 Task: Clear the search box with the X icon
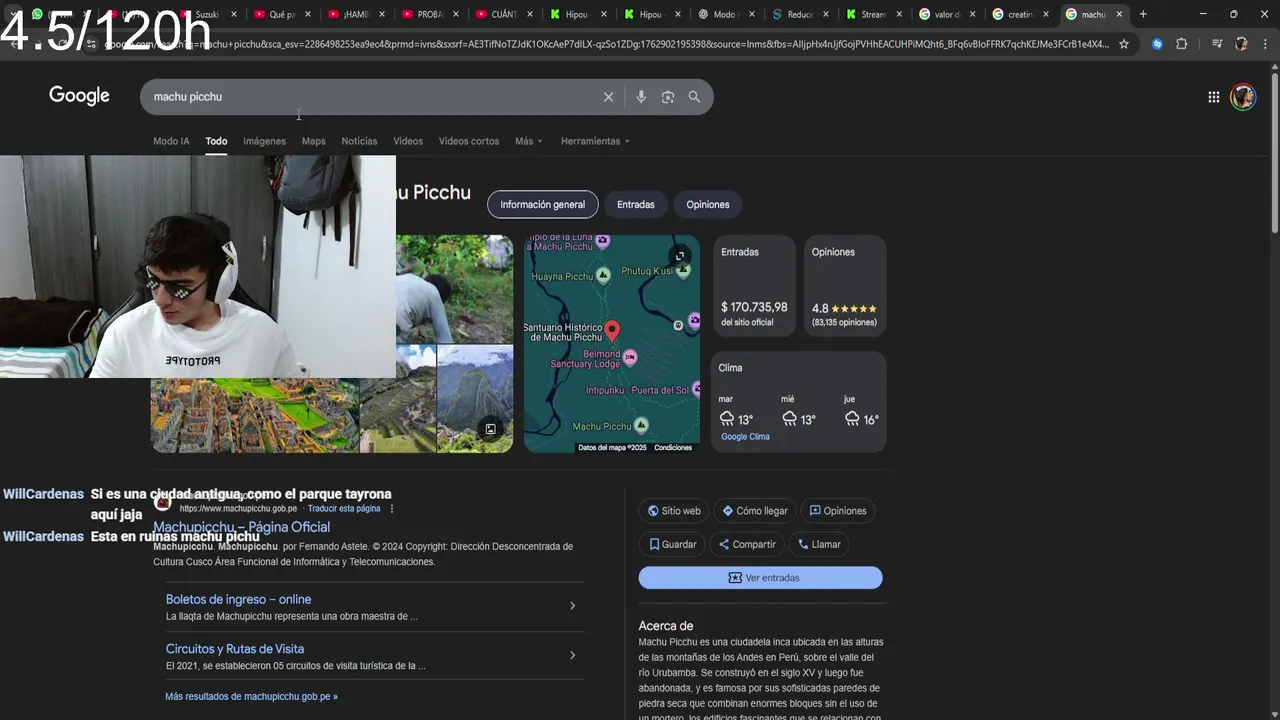[x=608, y=97]
